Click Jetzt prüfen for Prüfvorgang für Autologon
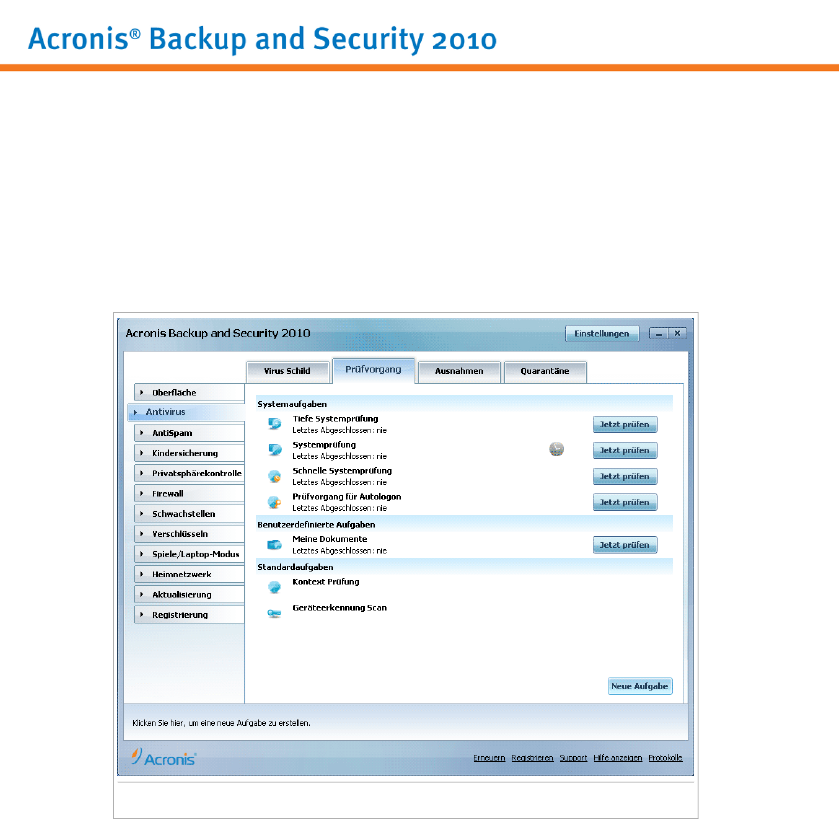 coord(625,502)
